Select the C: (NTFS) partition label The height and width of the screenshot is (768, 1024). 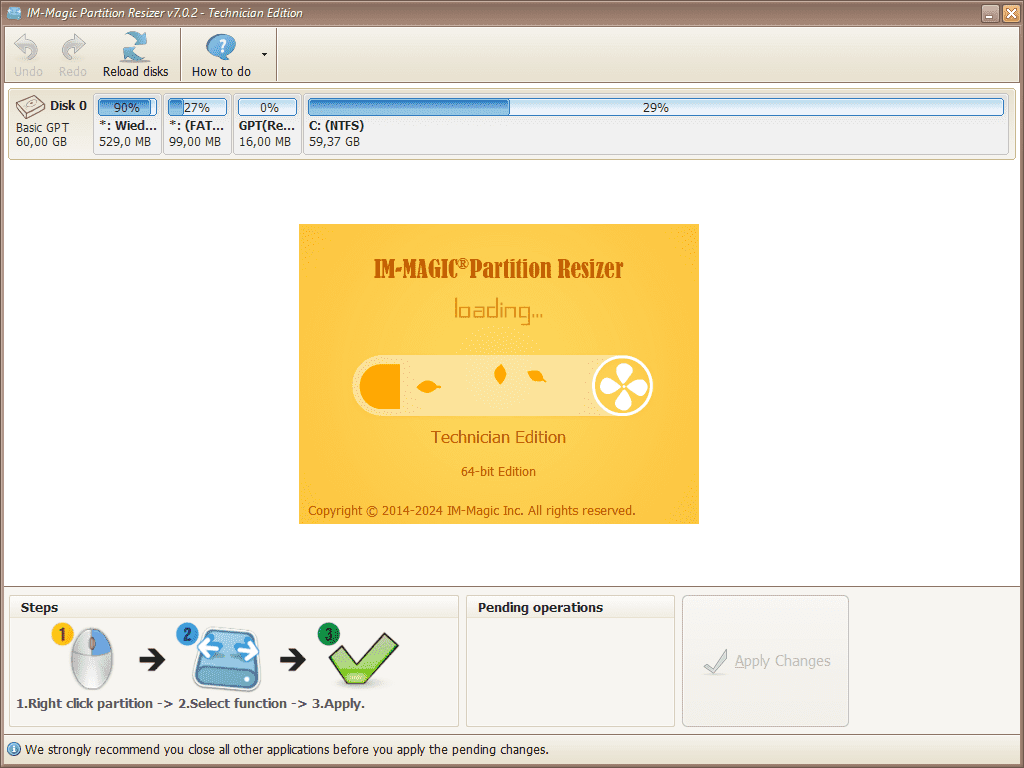pyautogui.click(x=336, y=125)
